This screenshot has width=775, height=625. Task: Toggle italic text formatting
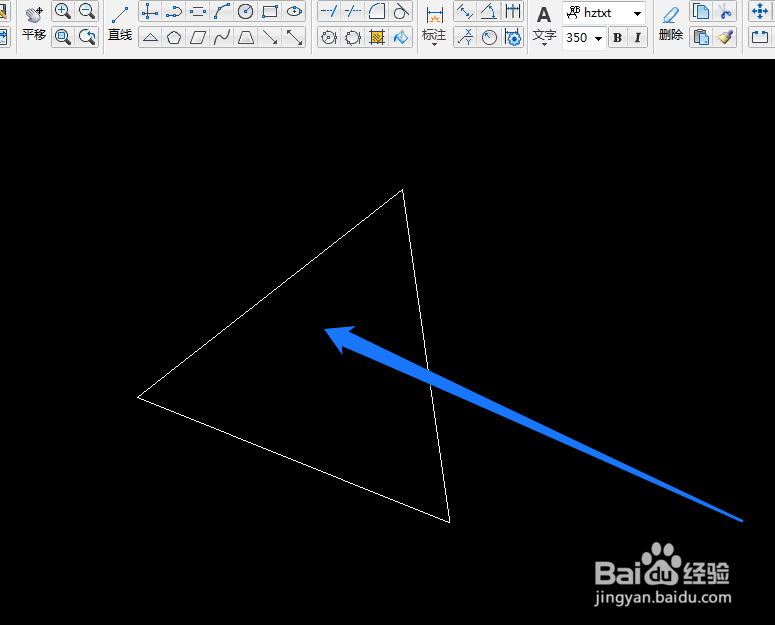tap(638, 38)
